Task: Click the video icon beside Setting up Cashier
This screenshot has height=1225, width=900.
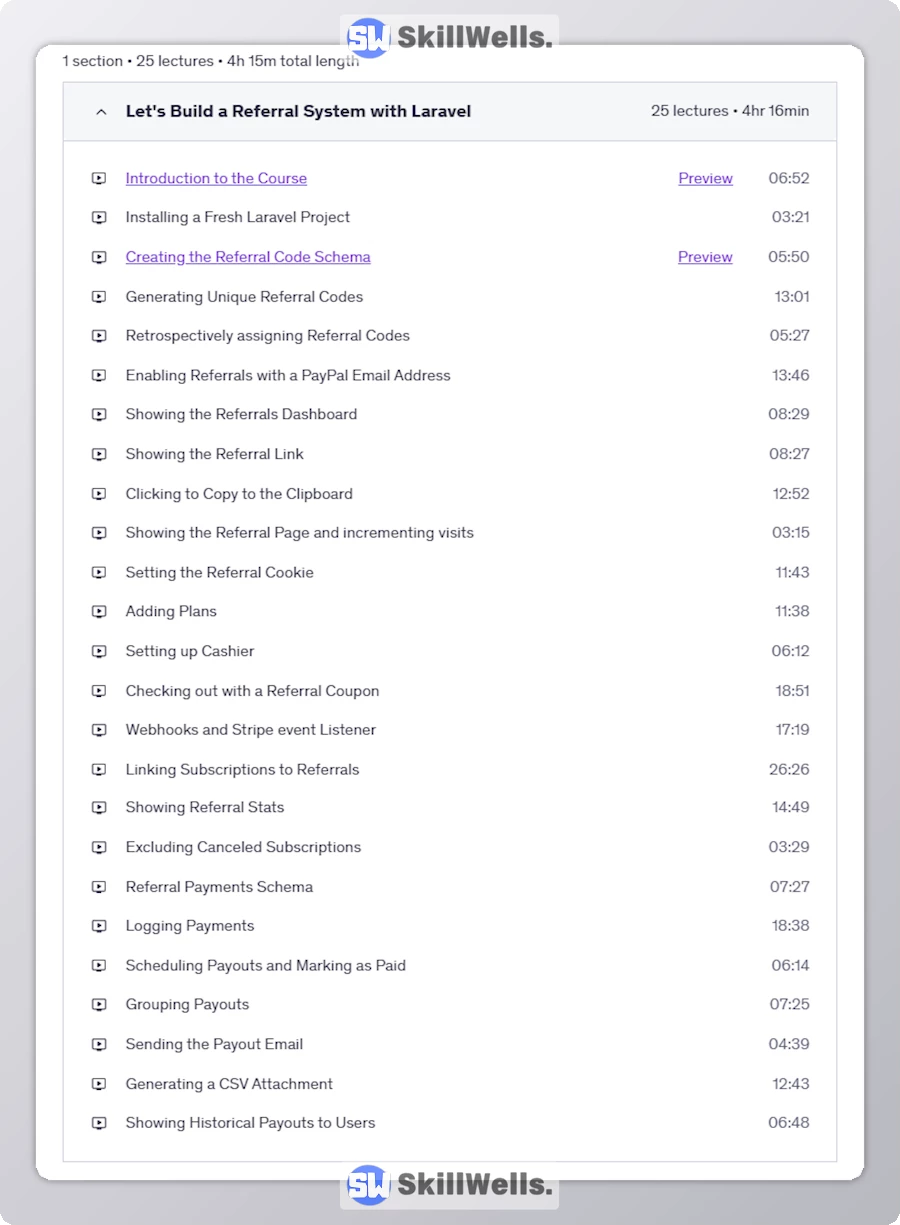Action: (99, 652)
